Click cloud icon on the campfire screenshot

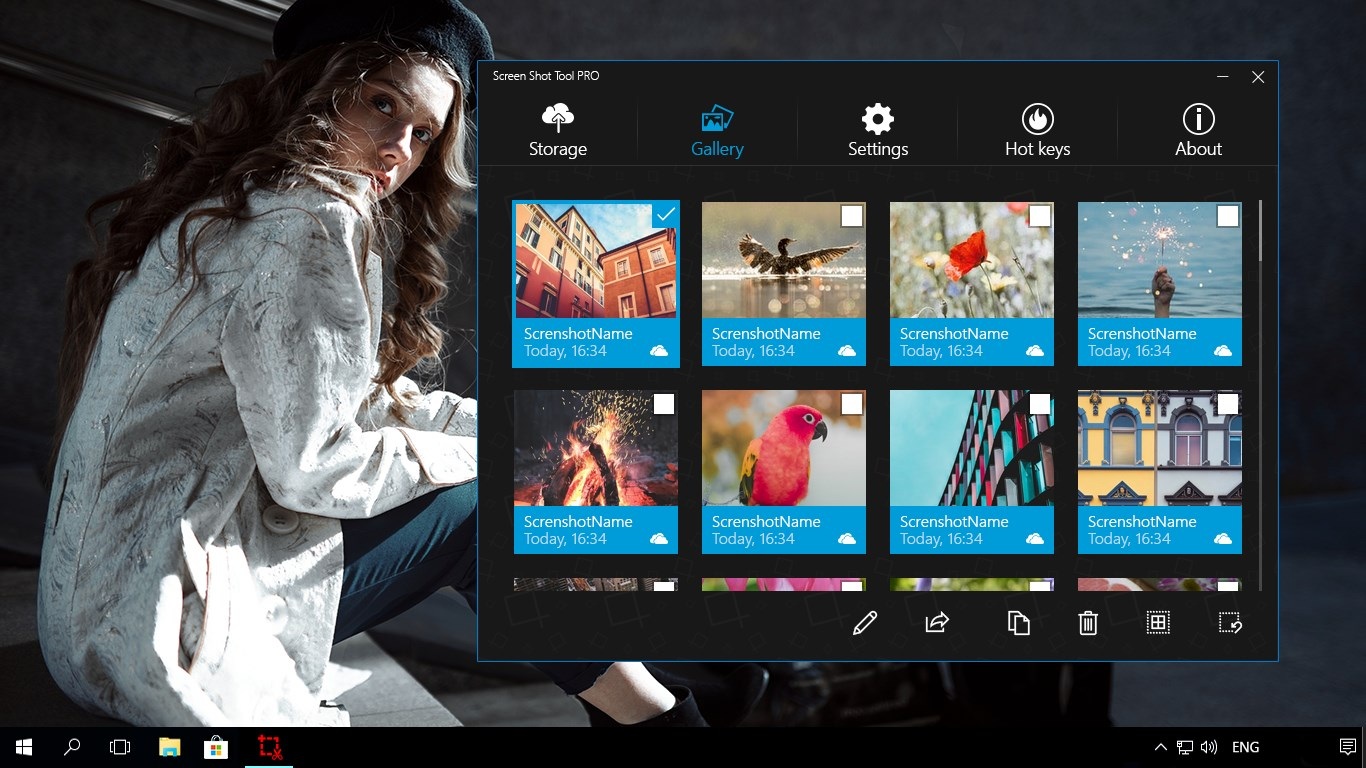(659, 539)
